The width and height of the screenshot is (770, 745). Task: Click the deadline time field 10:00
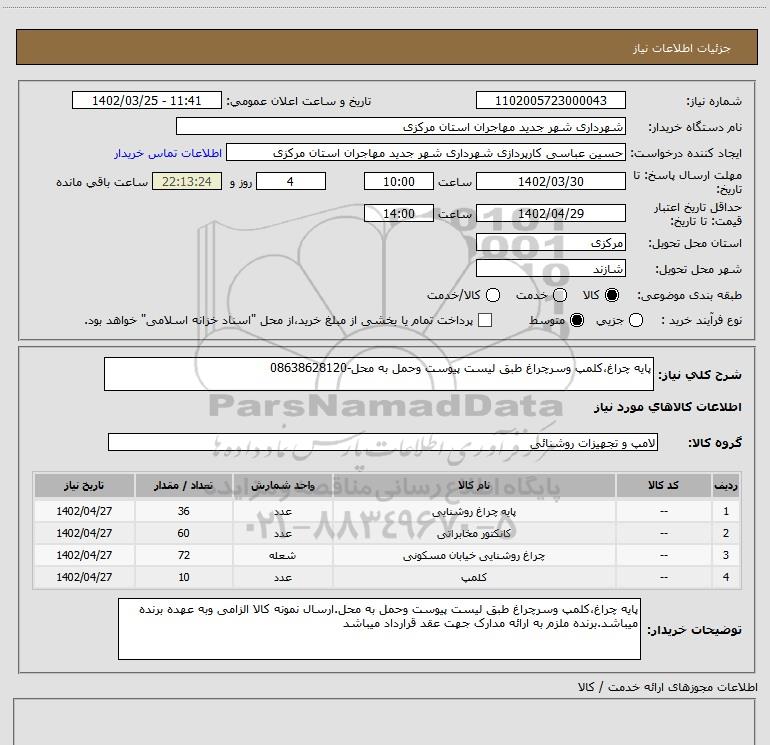click(399, 181)
